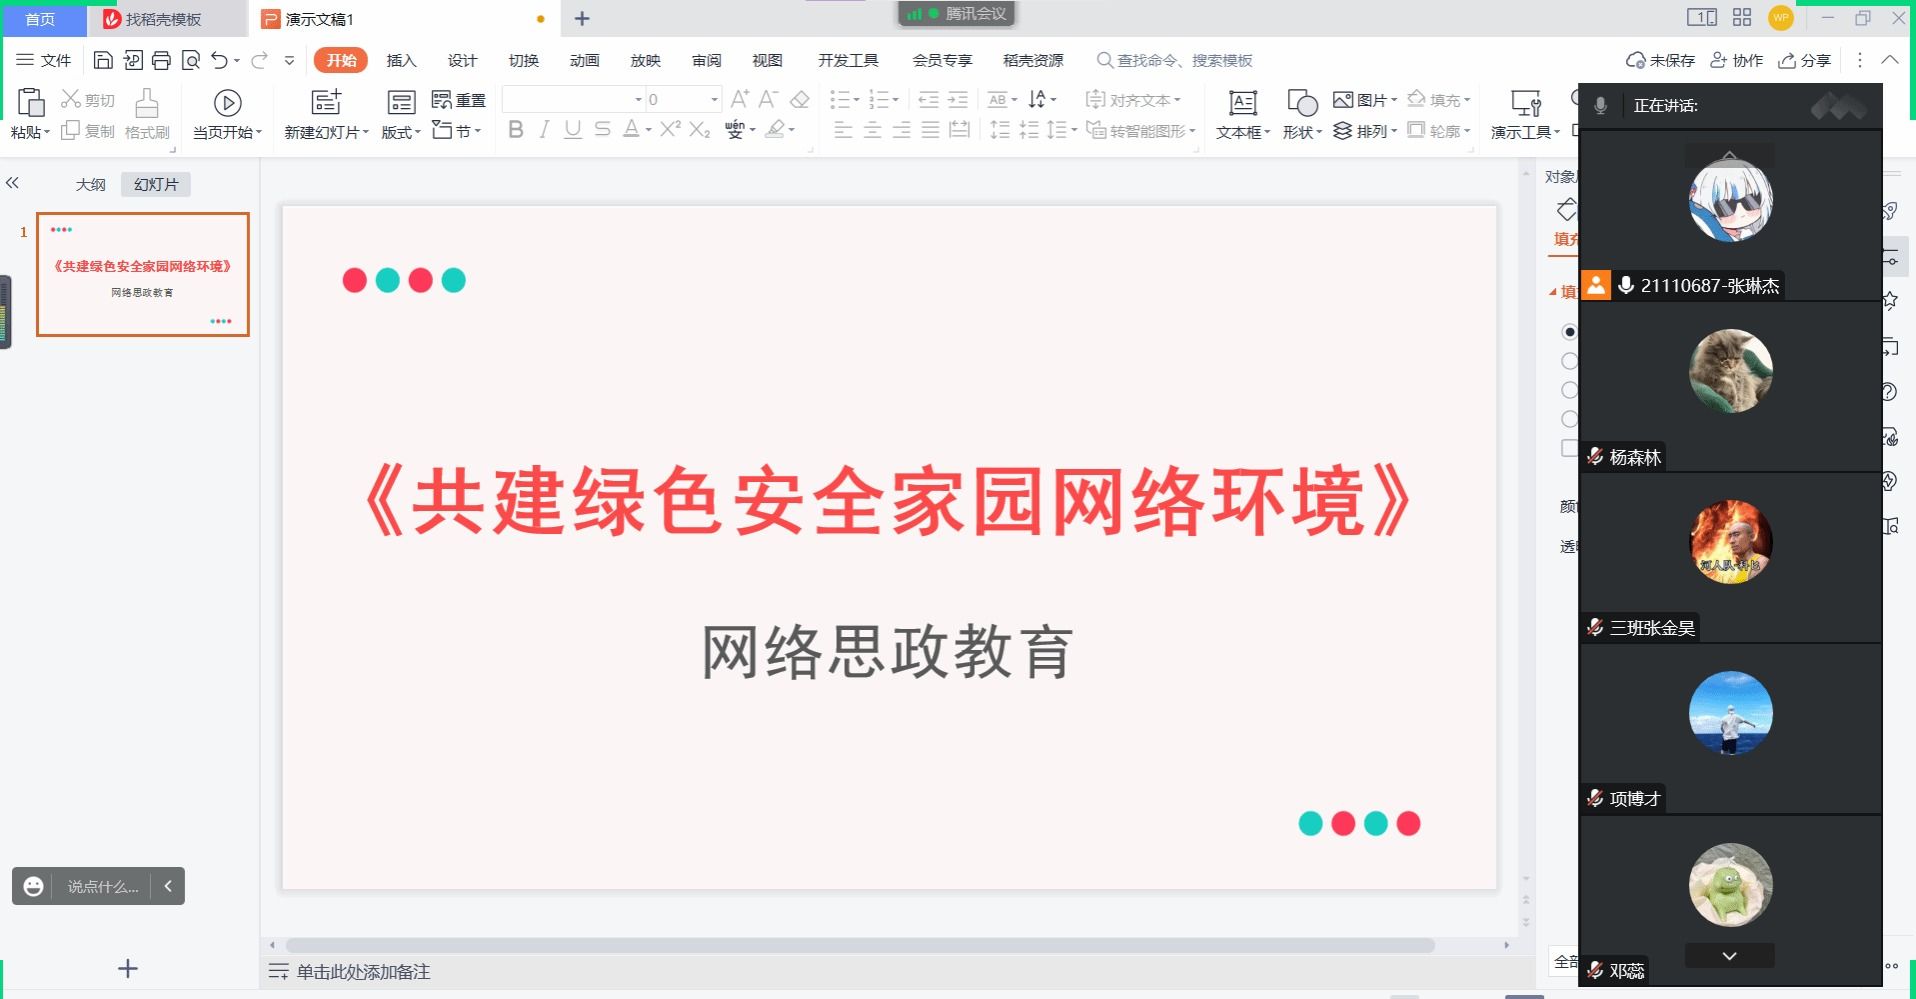This screenshot has height=999, width=1916.
Task: Click the Share (分享) button
Action: (1805, 60)
